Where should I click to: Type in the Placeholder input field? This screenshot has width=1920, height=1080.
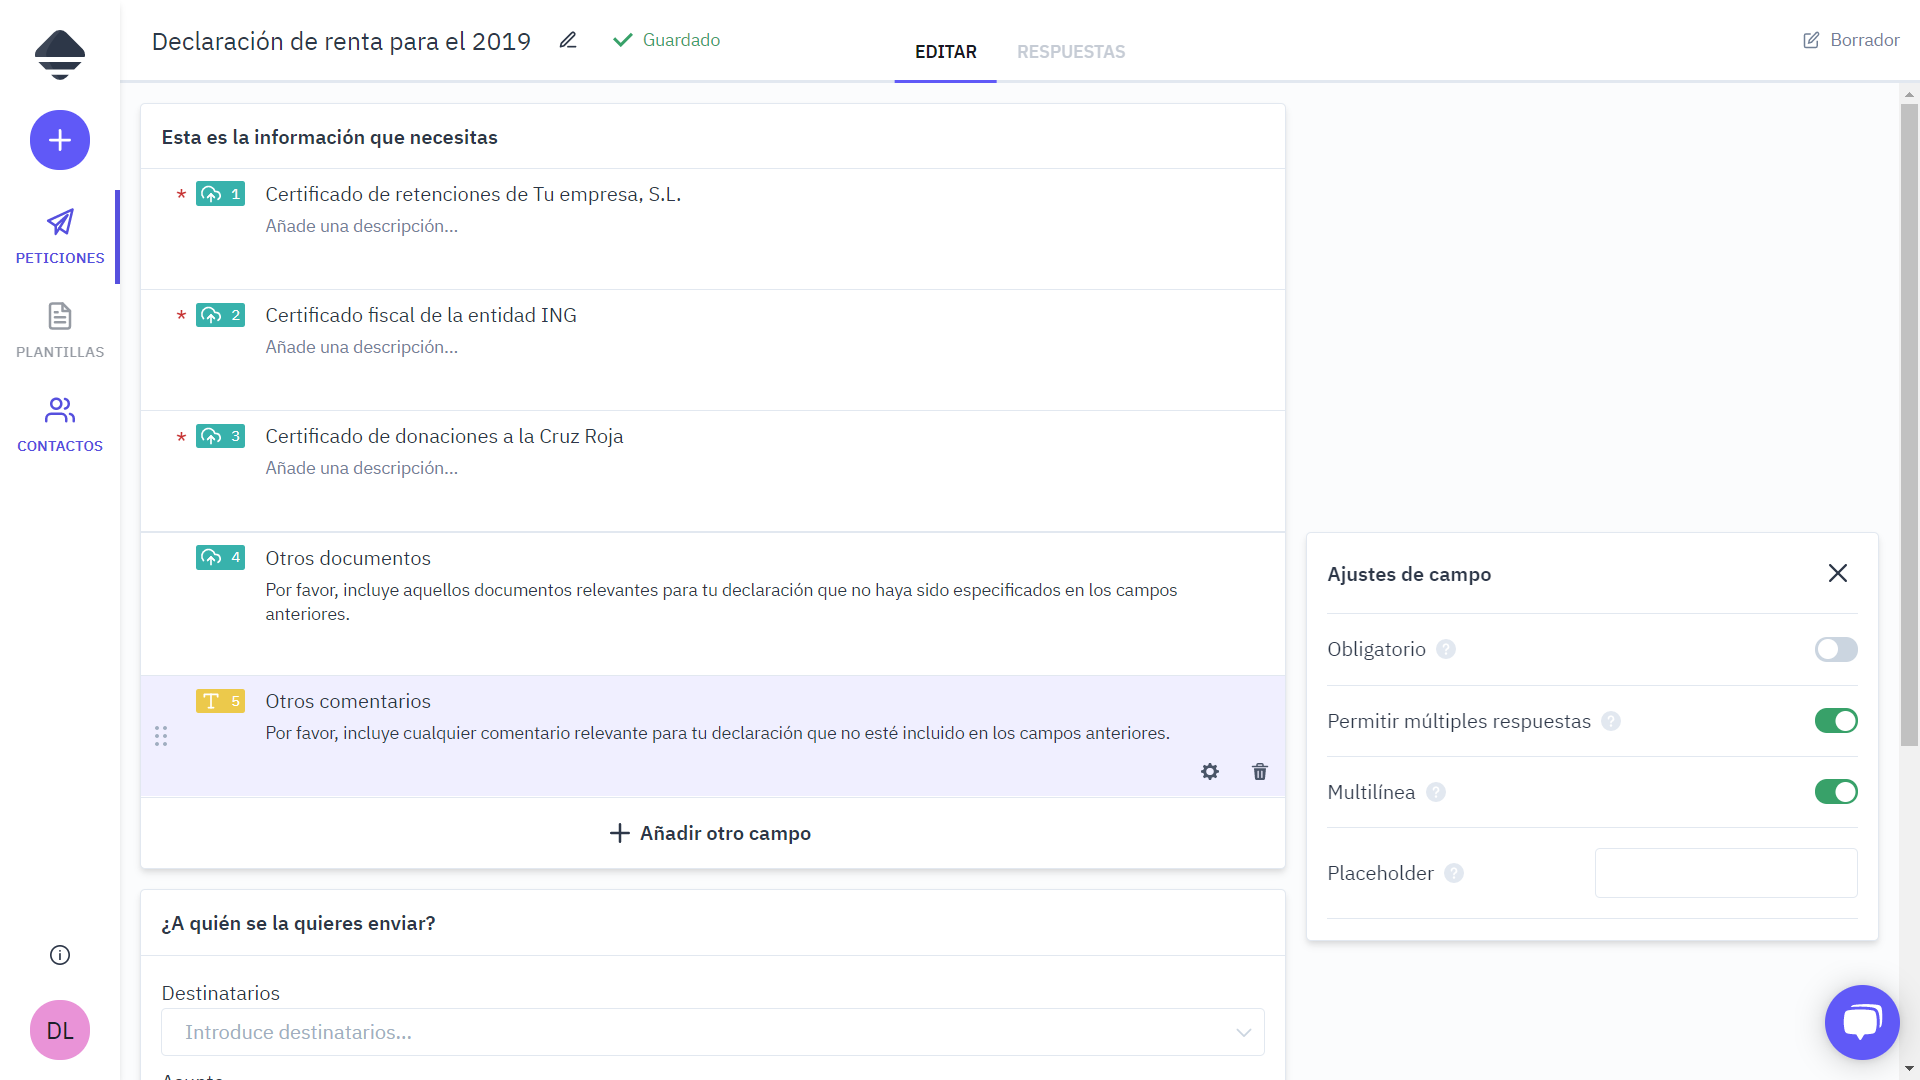tap(1725, 872)
